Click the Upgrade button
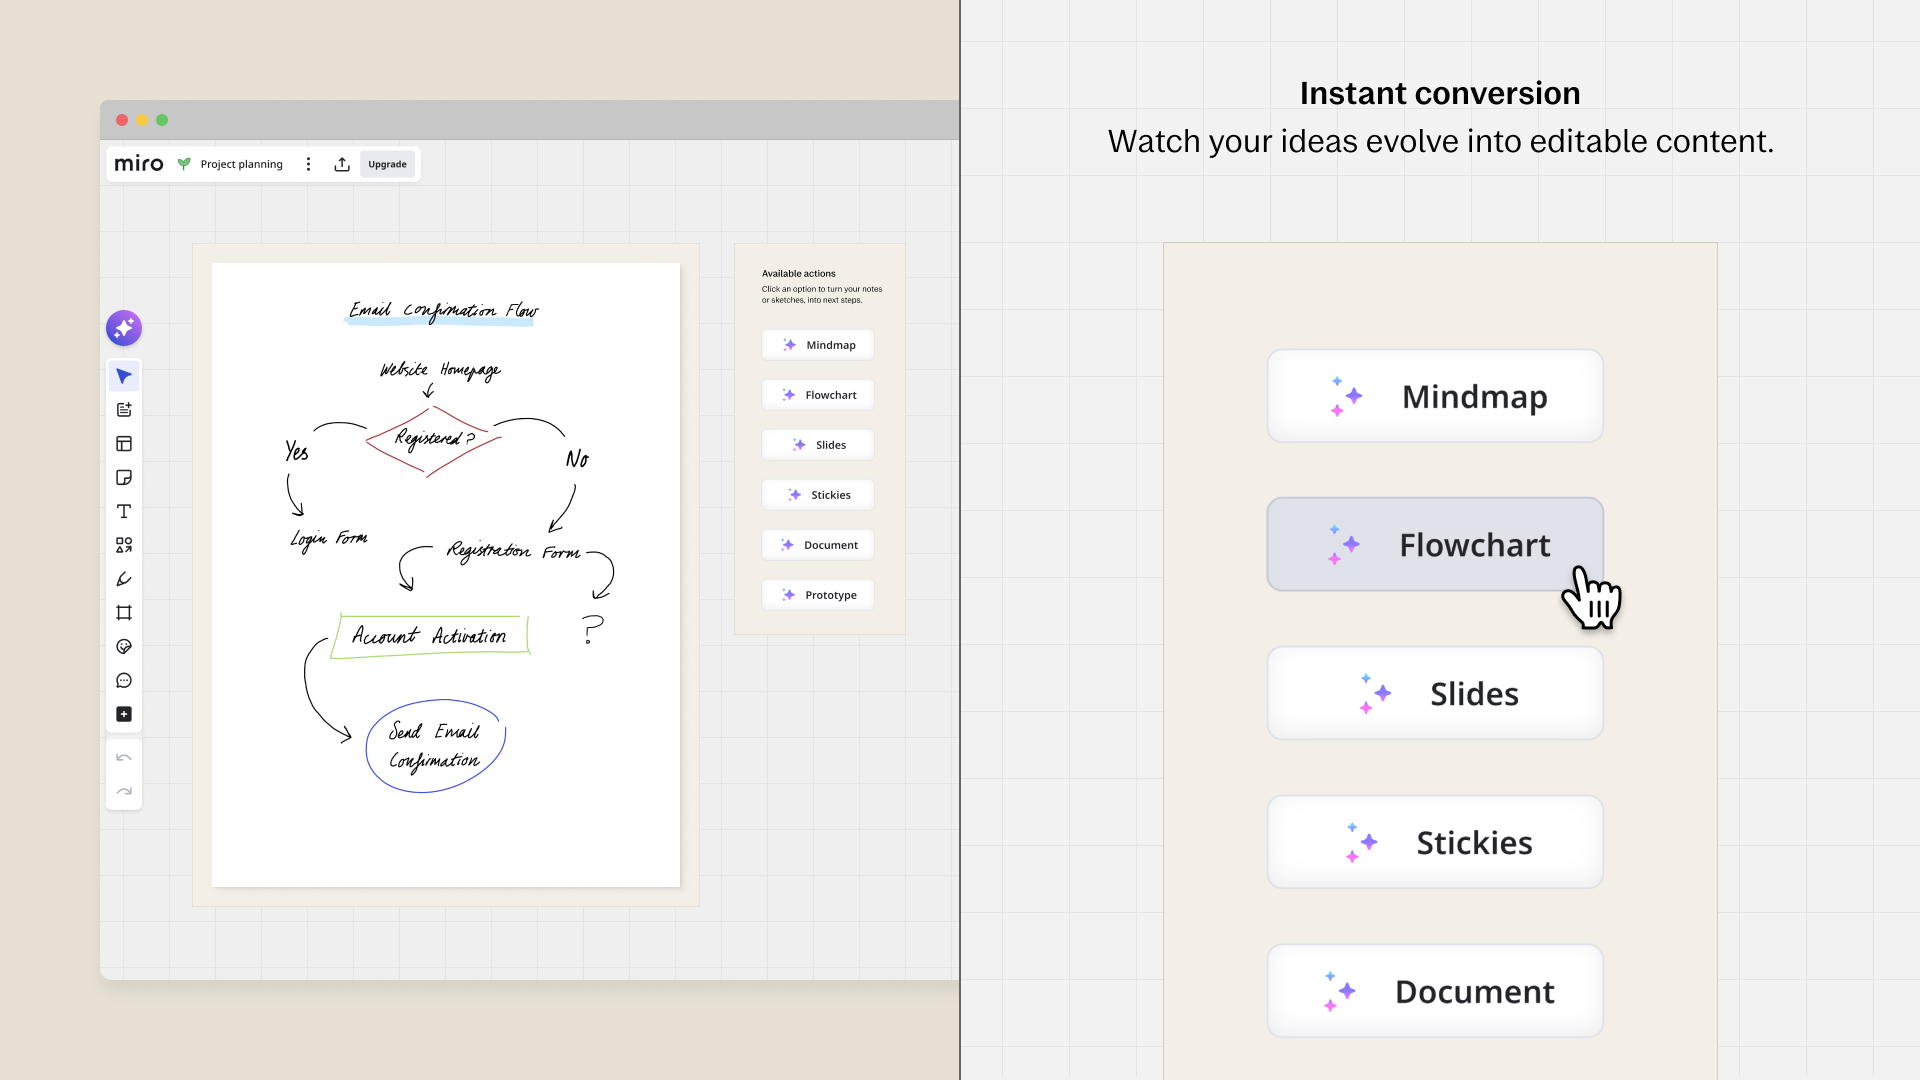 [387, 164]
